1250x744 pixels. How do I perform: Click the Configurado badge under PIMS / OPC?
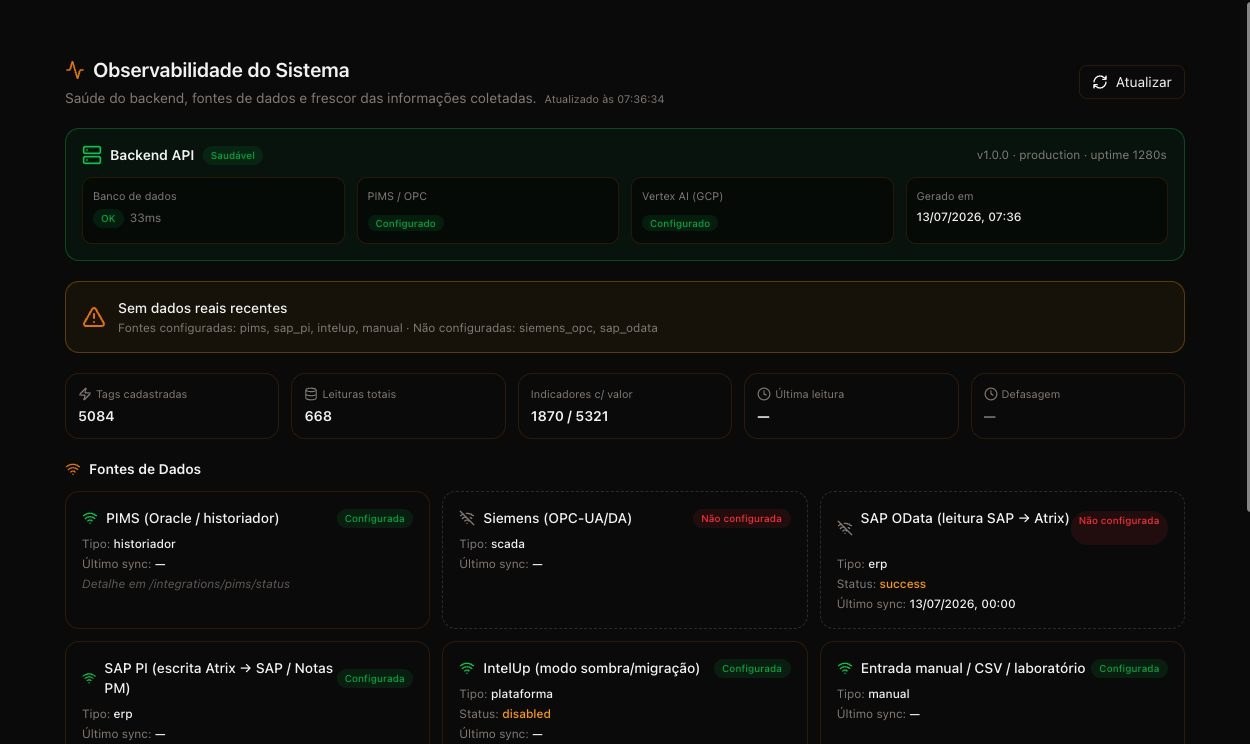405,224
